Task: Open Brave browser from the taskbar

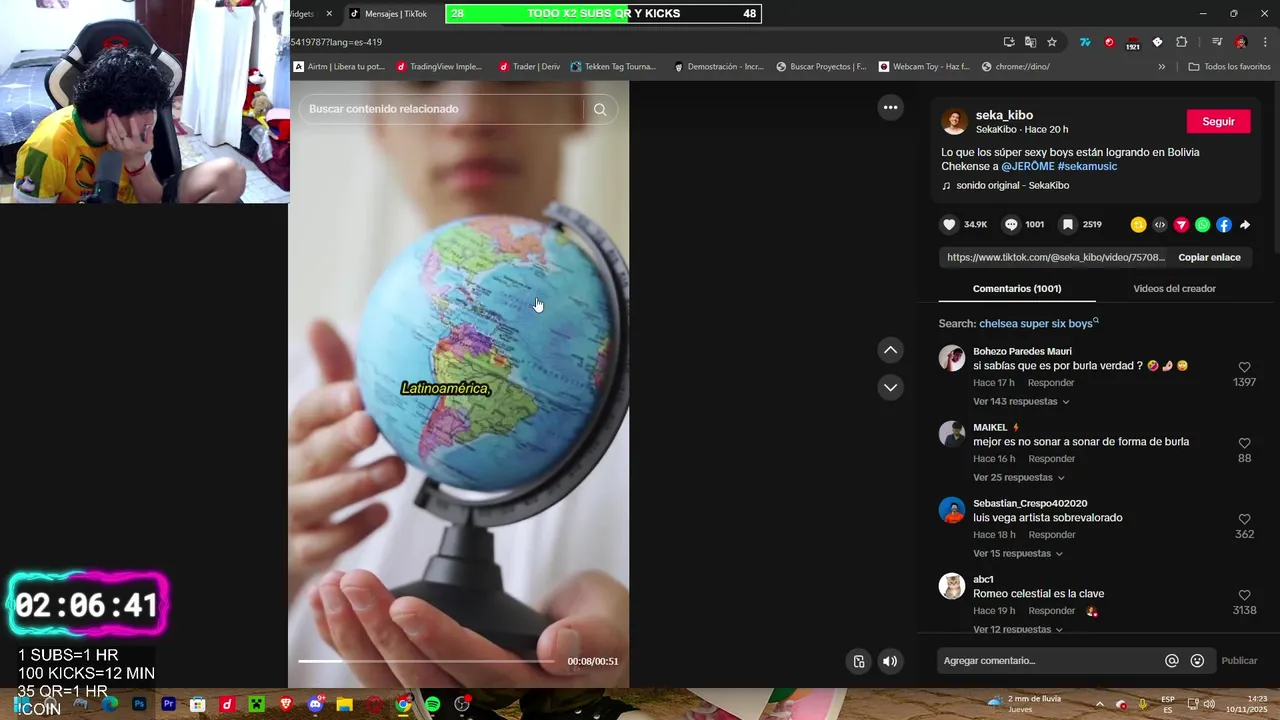Action: click(x=287, y=705)
